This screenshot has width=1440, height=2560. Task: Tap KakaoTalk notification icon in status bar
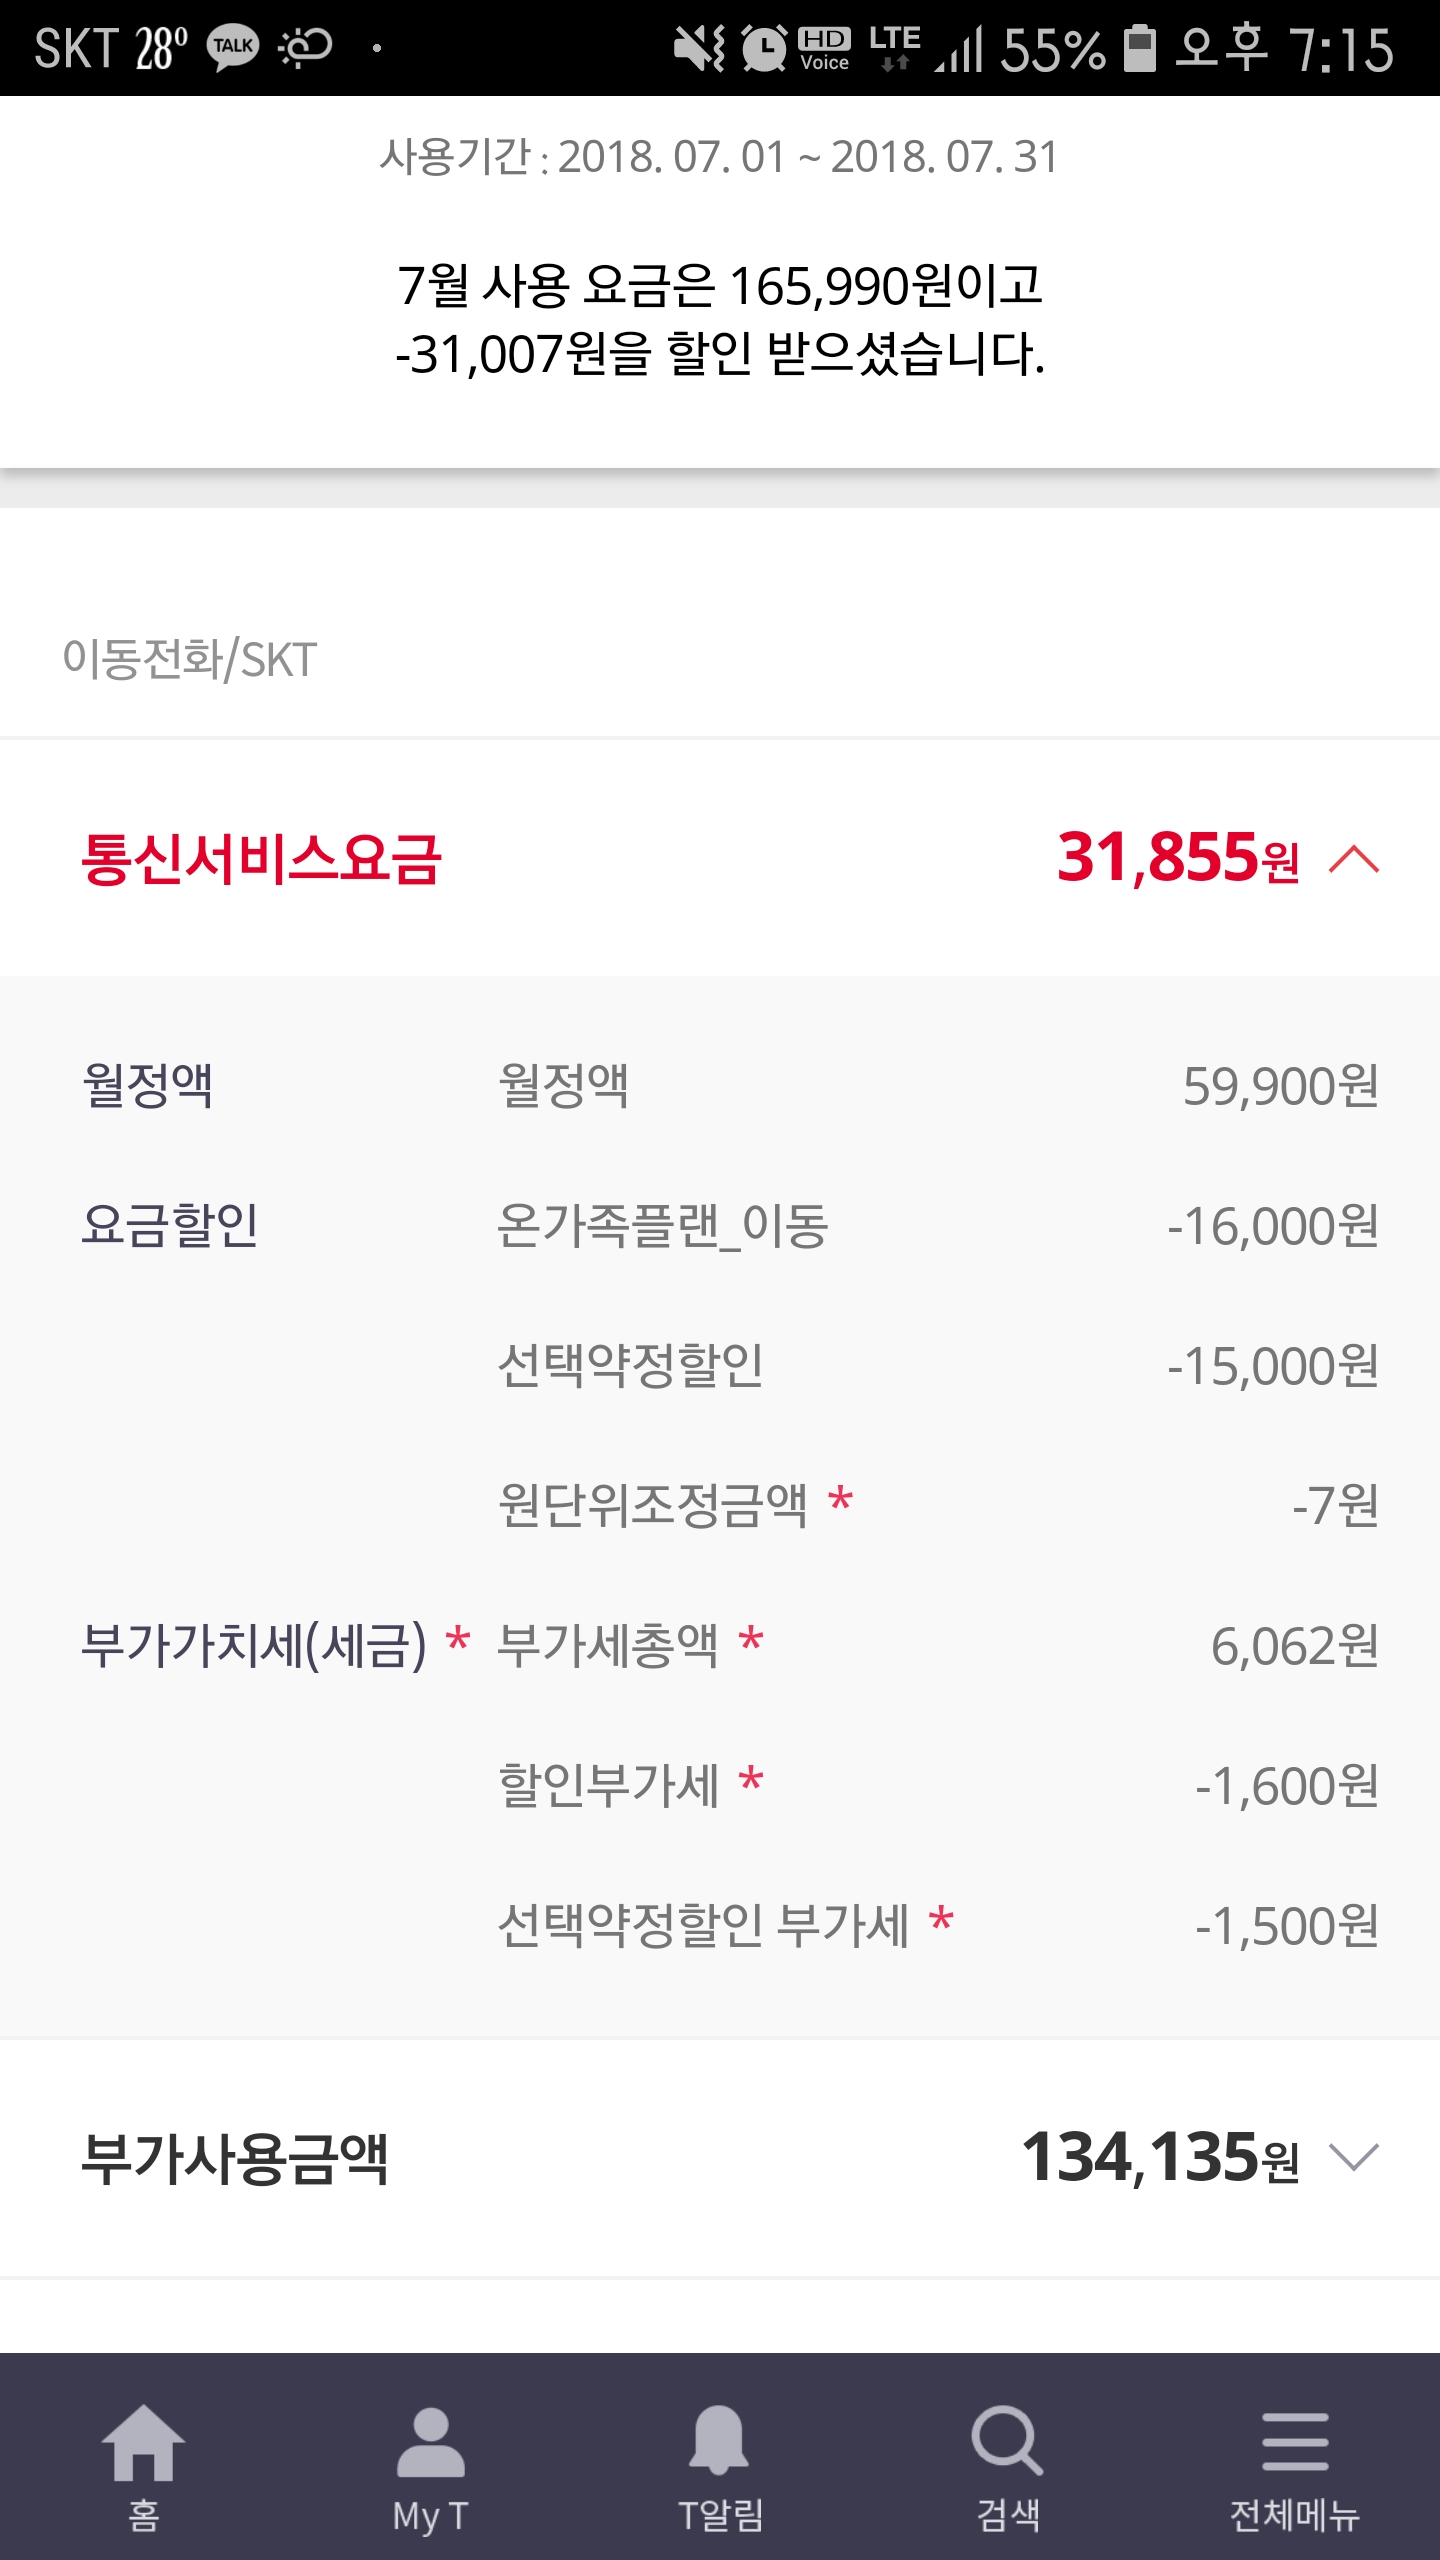pyautogui.click(x=233, y=47)
